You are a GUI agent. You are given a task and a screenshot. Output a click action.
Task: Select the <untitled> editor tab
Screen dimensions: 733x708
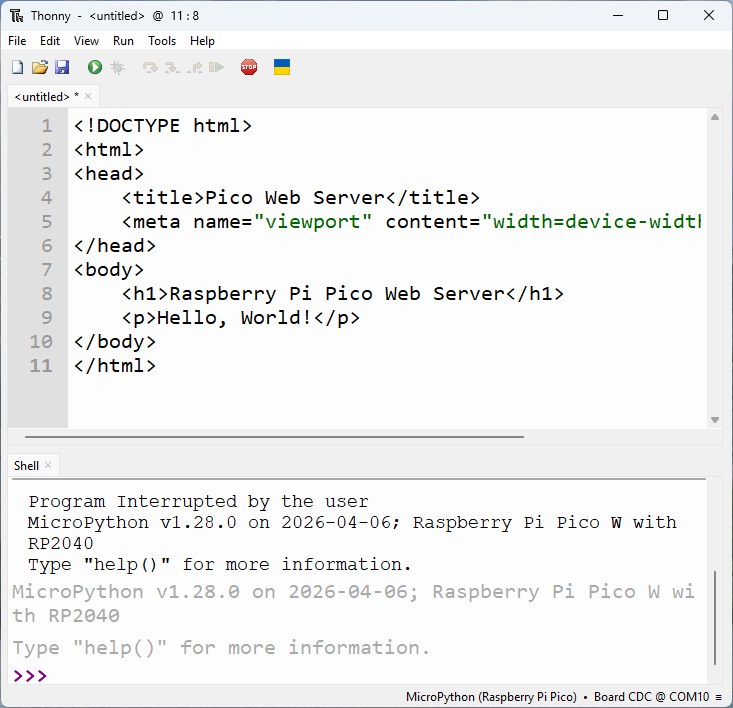click(x=46, y=97)
